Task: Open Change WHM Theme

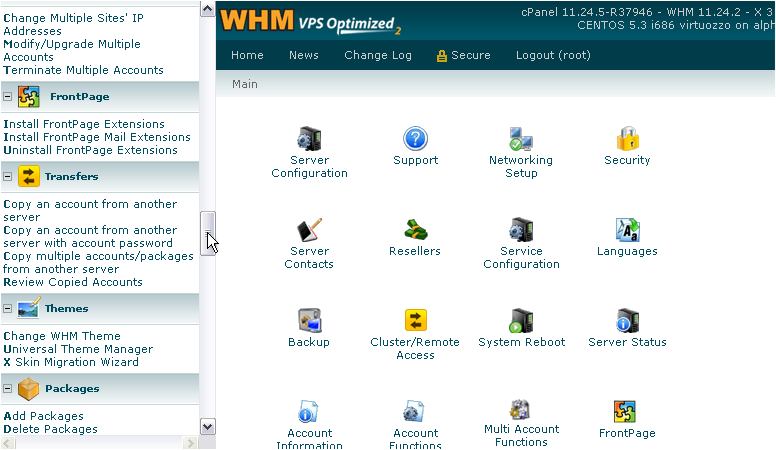Action: point(62,336)
